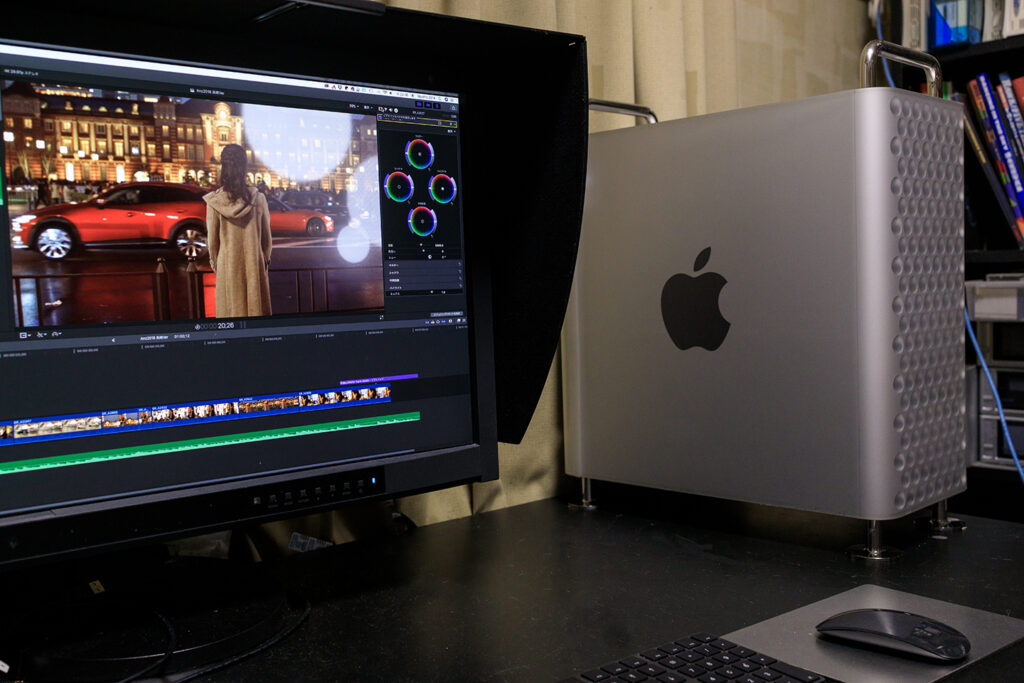Screen dimensions: 1024x683
Task: Click the timeline history back arrow
Action: [x=113, y=340]
